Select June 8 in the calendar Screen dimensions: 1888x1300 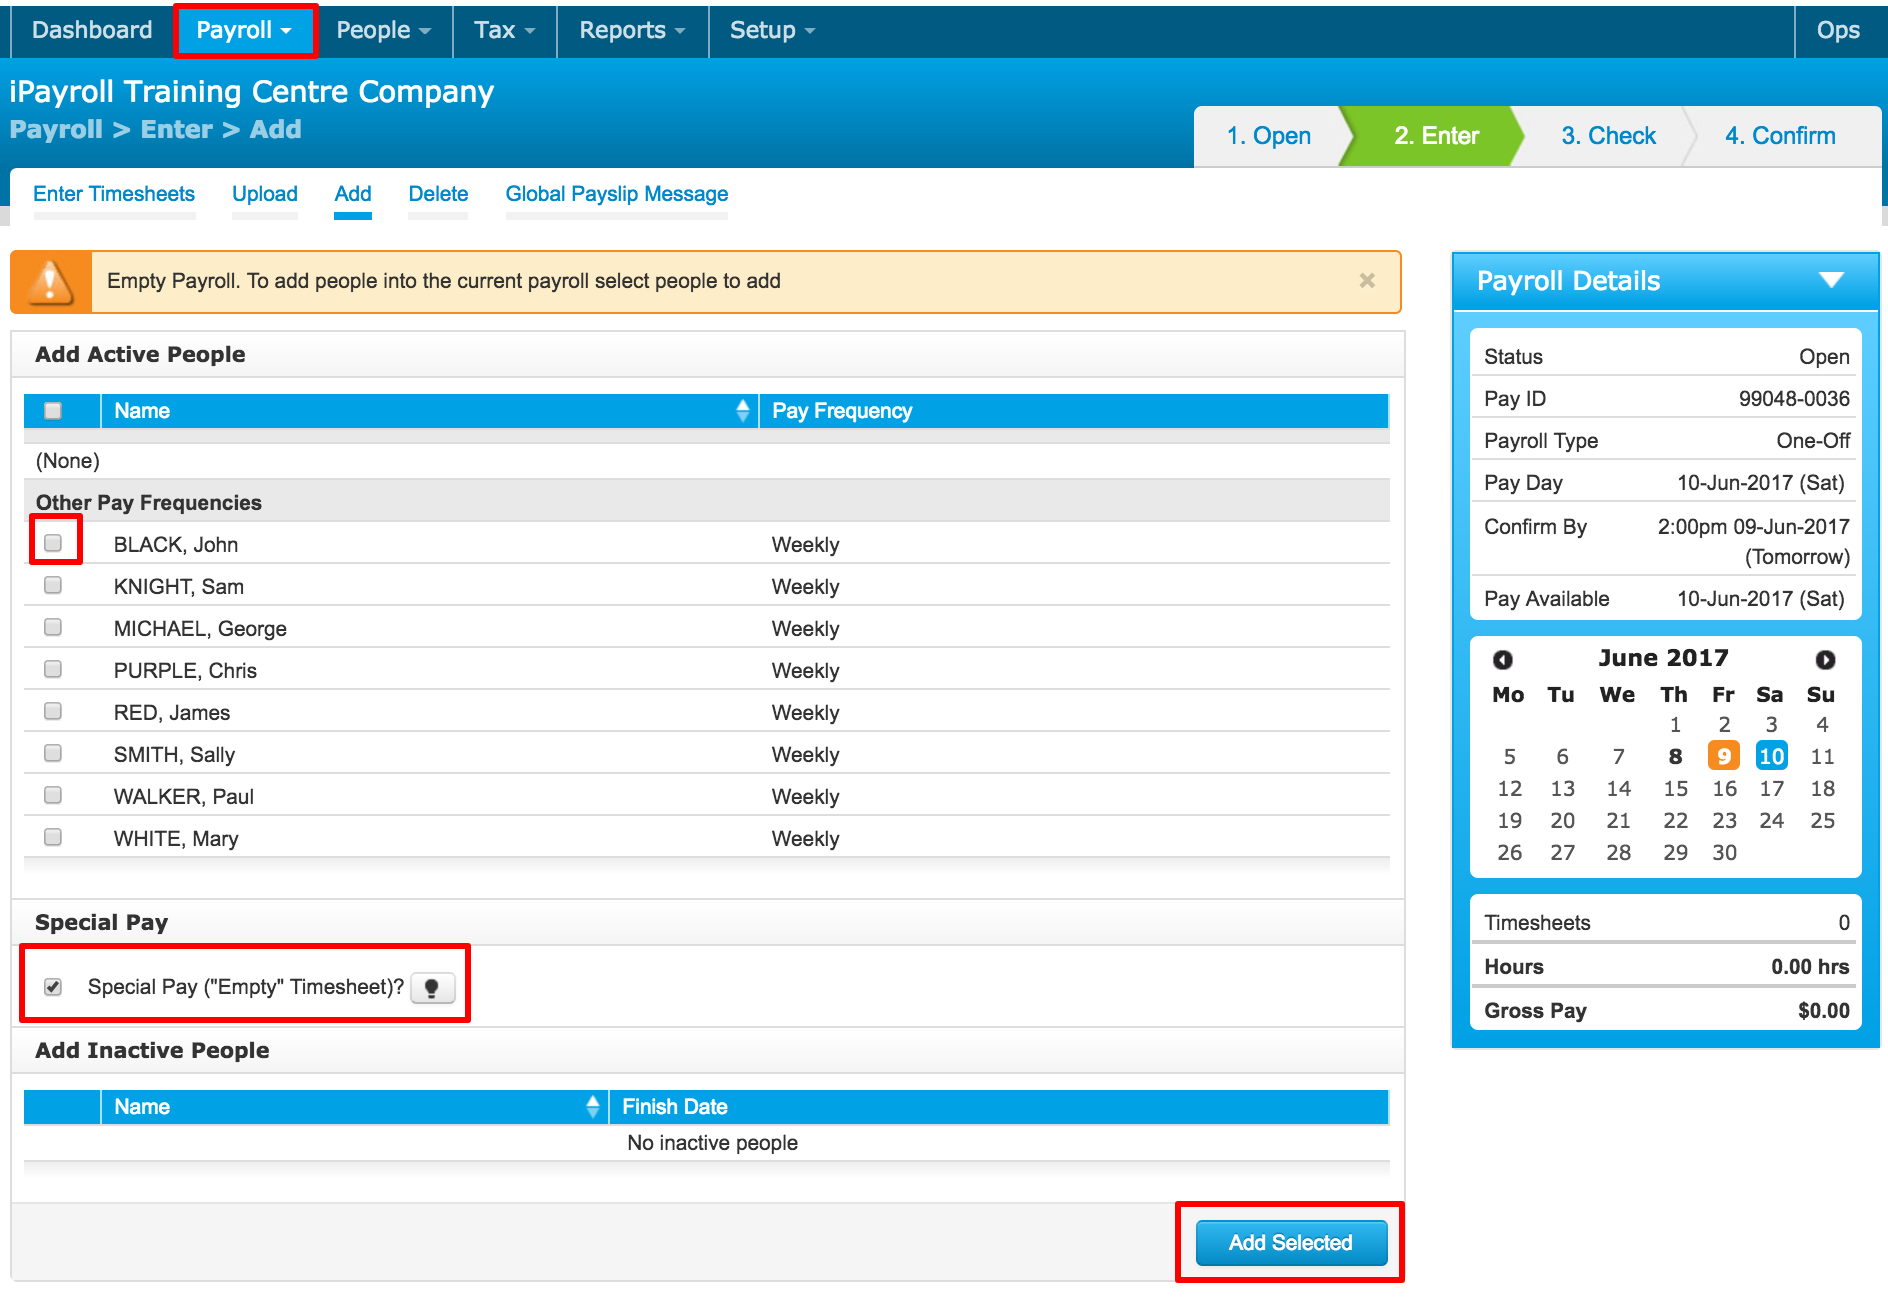1675,756
